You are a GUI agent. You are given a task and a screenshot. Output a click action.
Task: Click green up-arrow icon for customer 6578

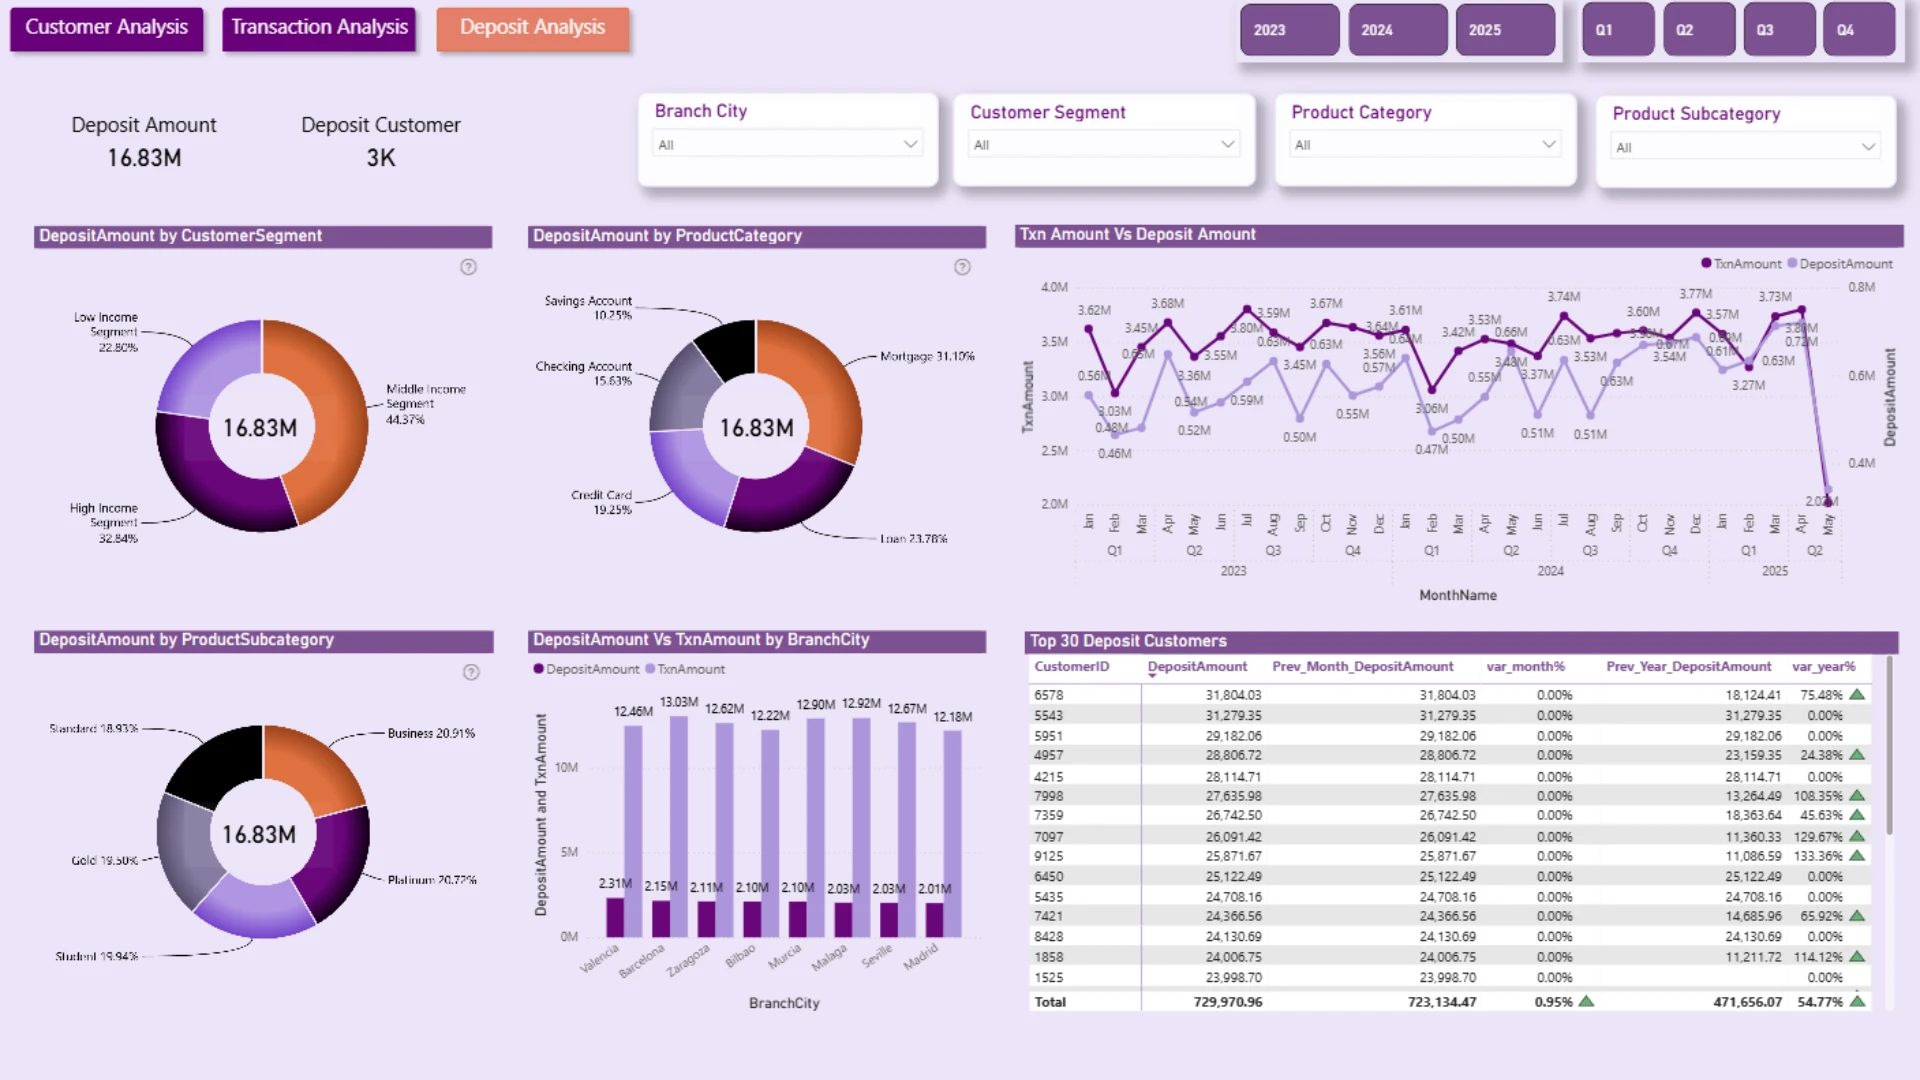coord(1857,694)
